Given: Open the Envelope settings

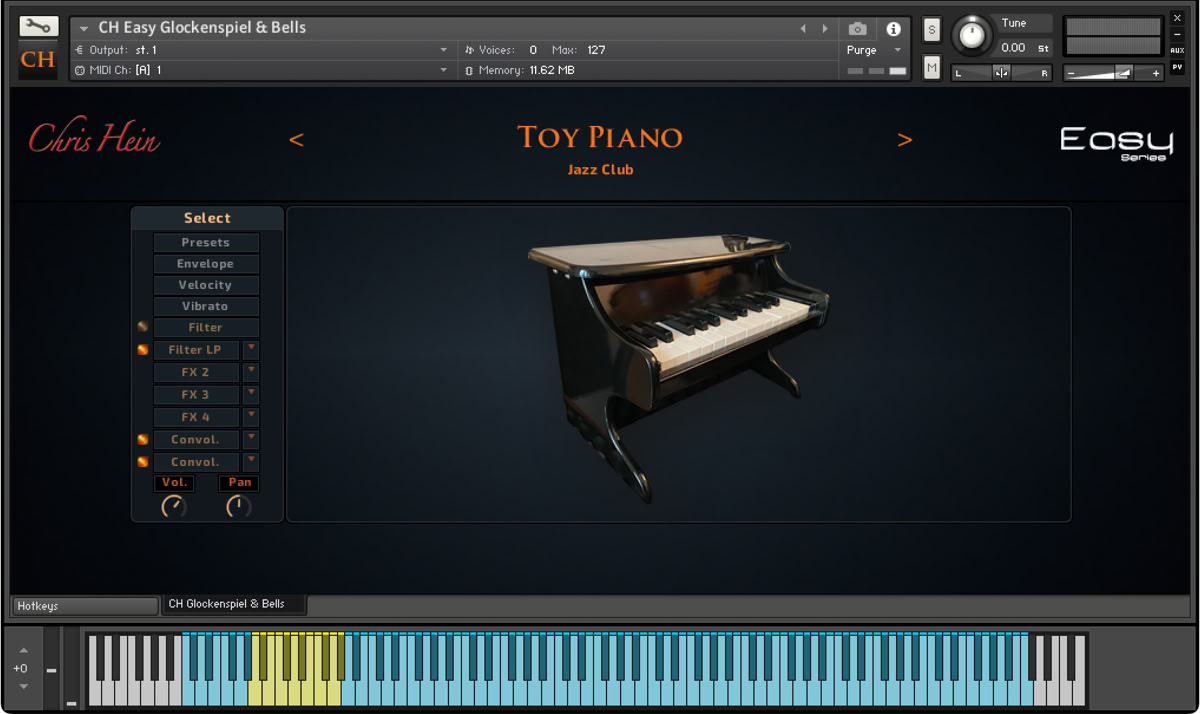Looking at the screenshot, I should tap(205, 264).
